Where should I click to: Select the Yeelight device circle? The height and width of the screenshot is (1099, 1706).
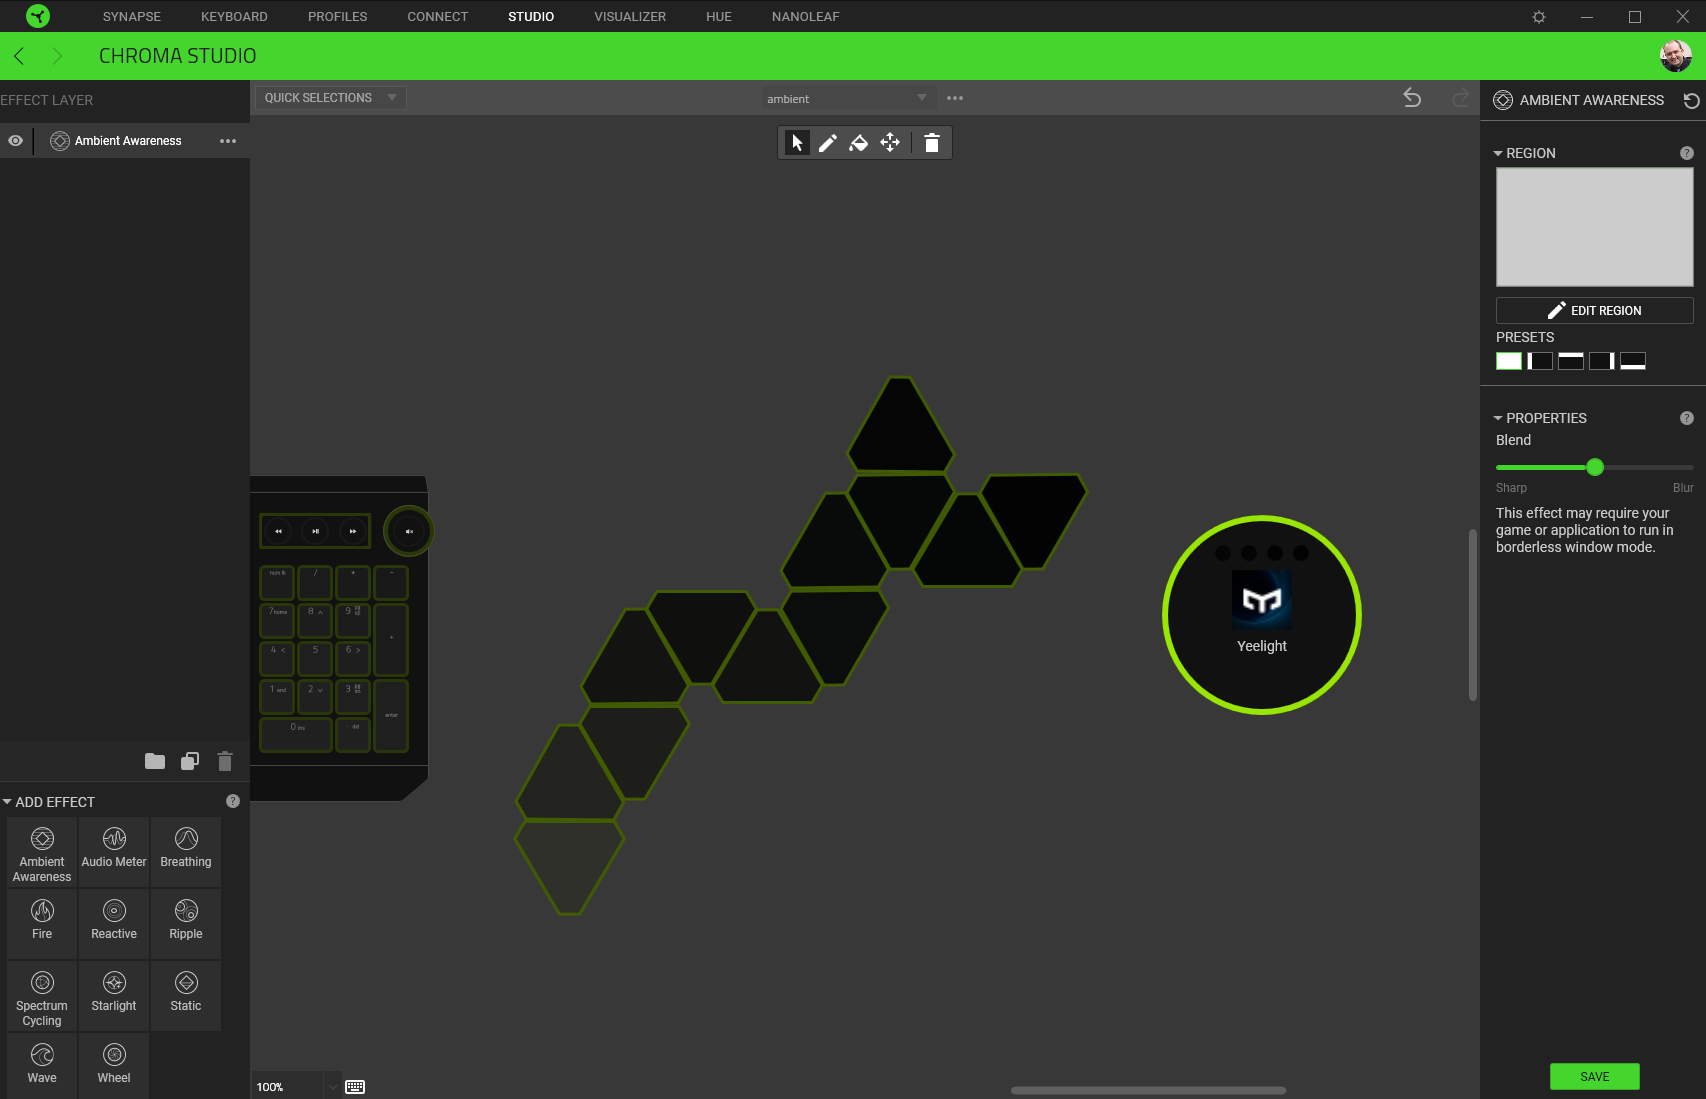pyautogui.click(x=1262, y=615)
